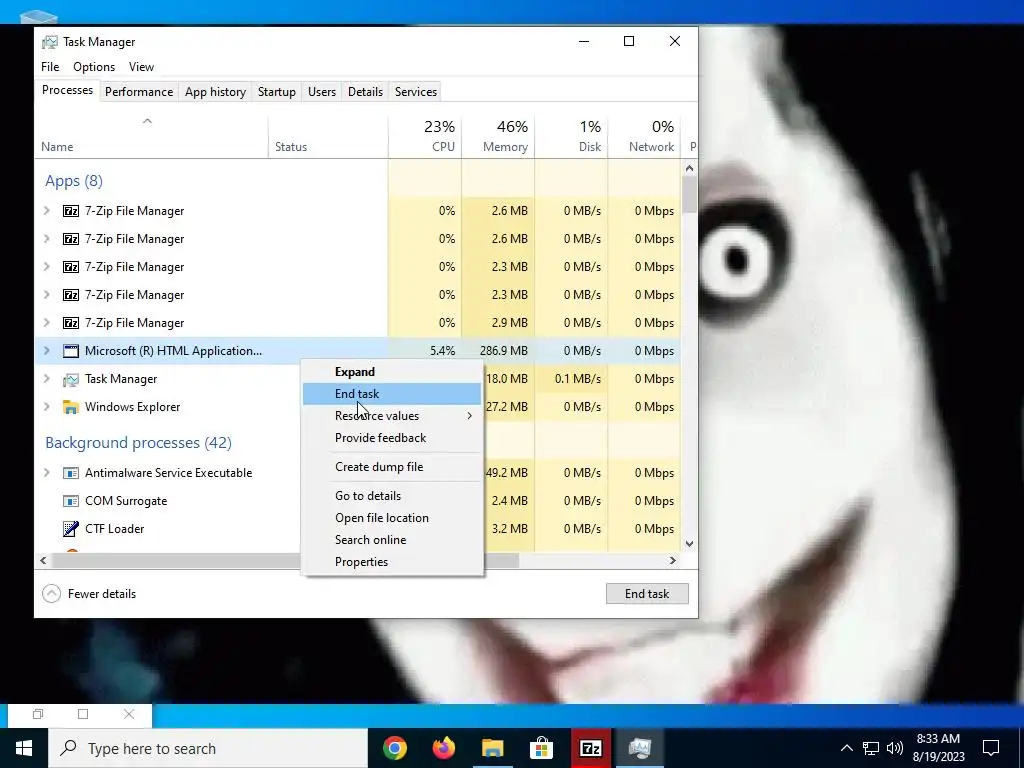1024x768 pixels.
Task: Switch to the Services tab
Action: click(416, 92)
